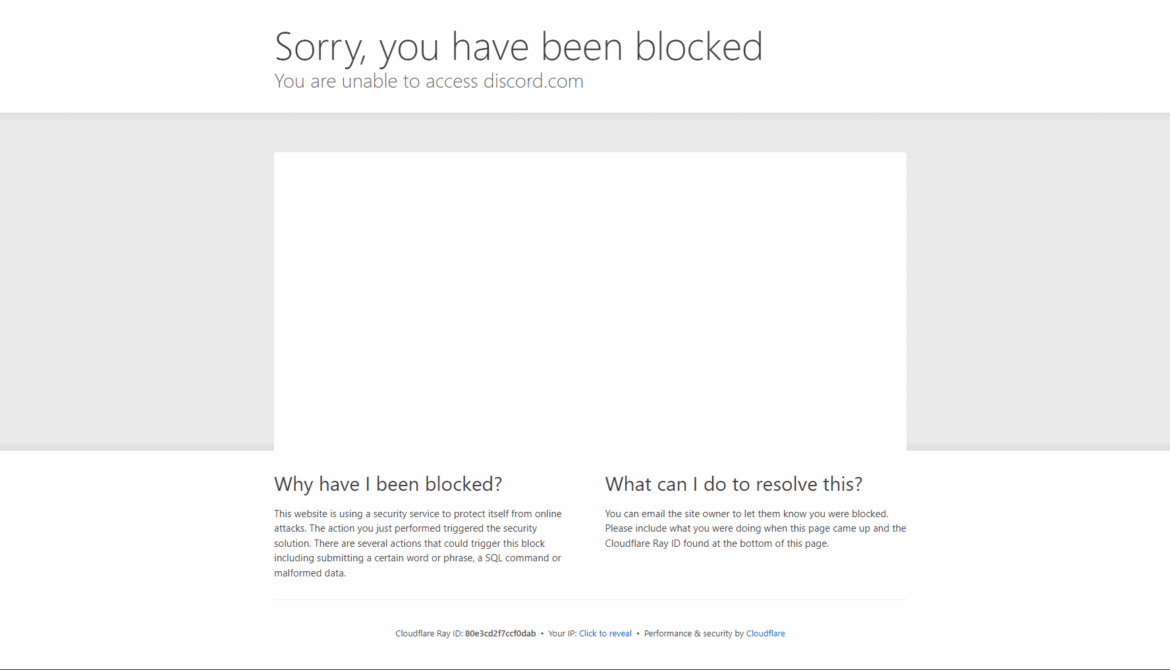Image resolution: width=1170 pixels, height=670 pixels.
Task: Click the "You are unable to access discord.com" subtitle
Action: [x=428, y=81]
